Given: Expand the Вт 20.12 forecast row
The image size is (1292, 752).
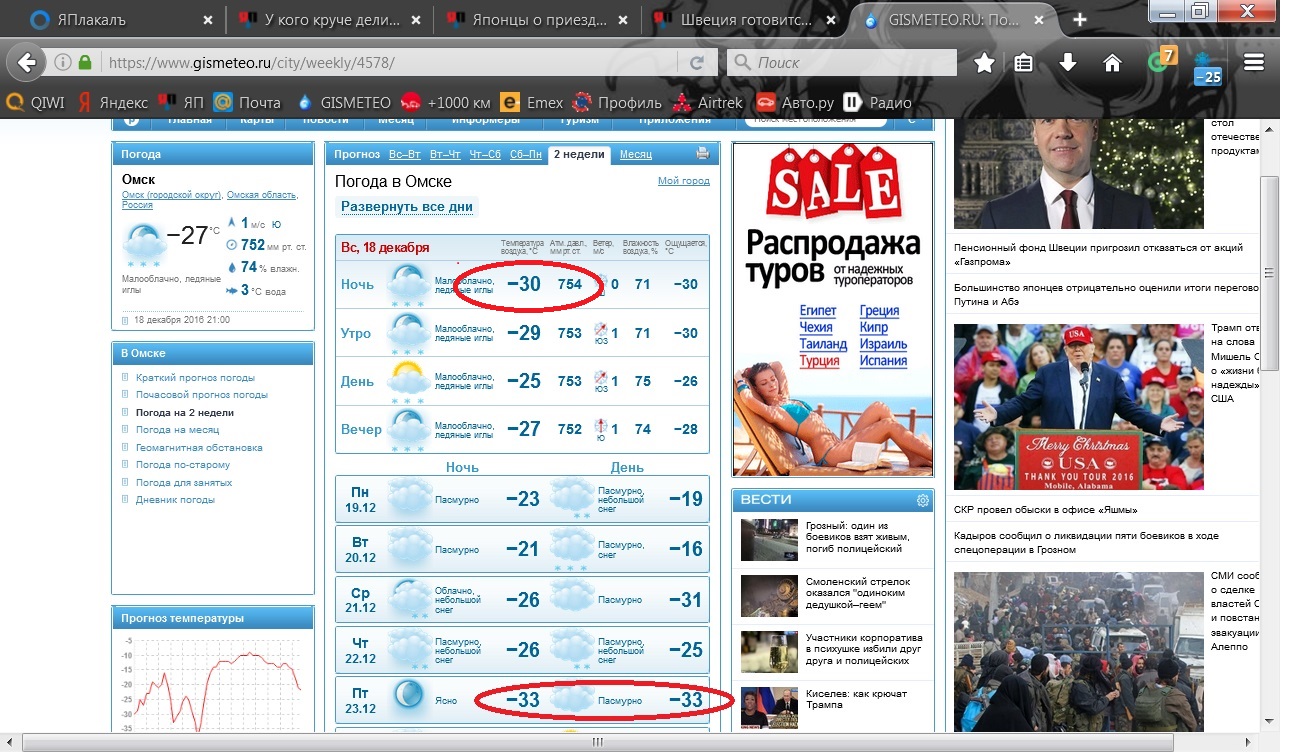Looking at the screenshot, I should pos(522,548).
